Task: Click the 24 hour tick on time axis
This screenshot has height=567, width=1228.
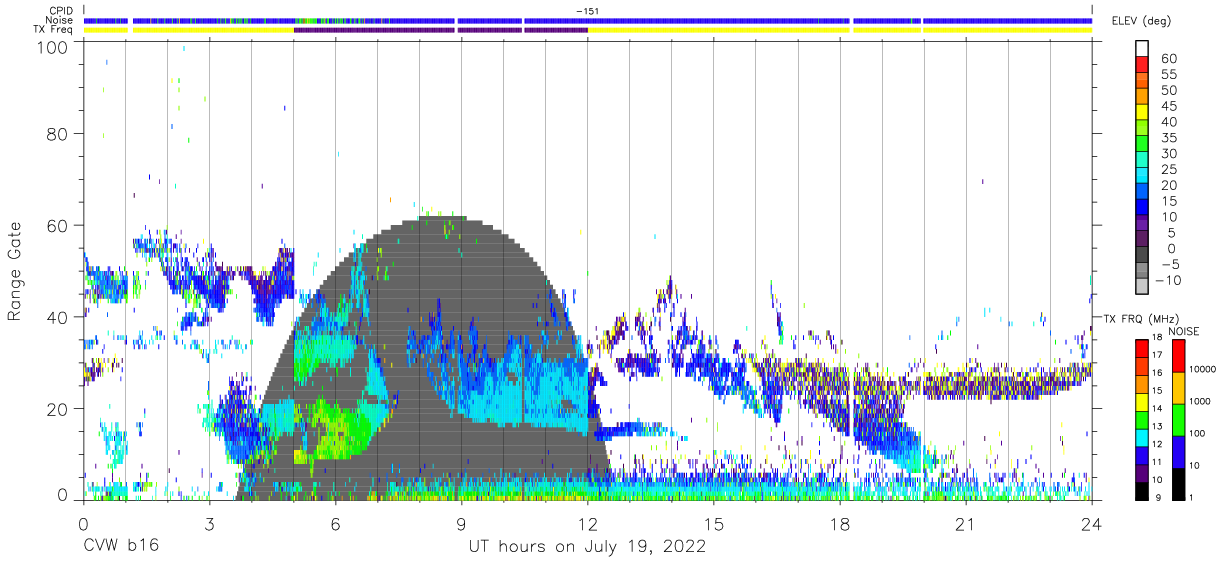Action: pos(1092,523)
